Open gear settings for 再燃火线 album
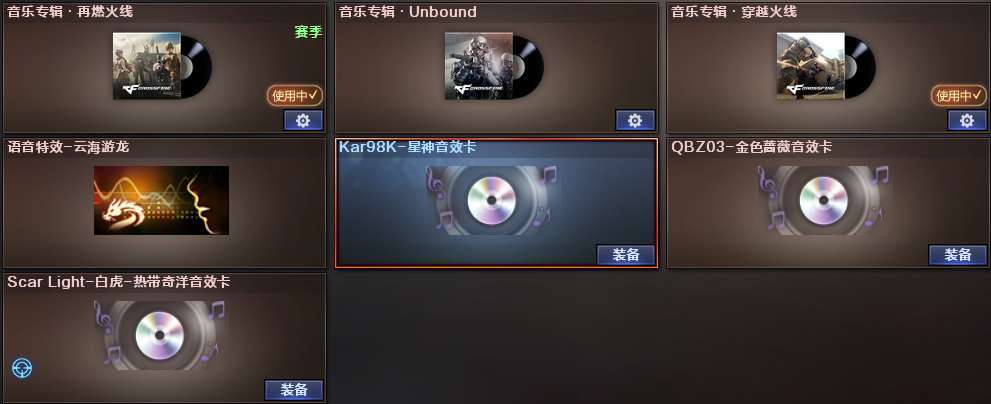This screenshot has width=991, height=404. tap(303, 120)
